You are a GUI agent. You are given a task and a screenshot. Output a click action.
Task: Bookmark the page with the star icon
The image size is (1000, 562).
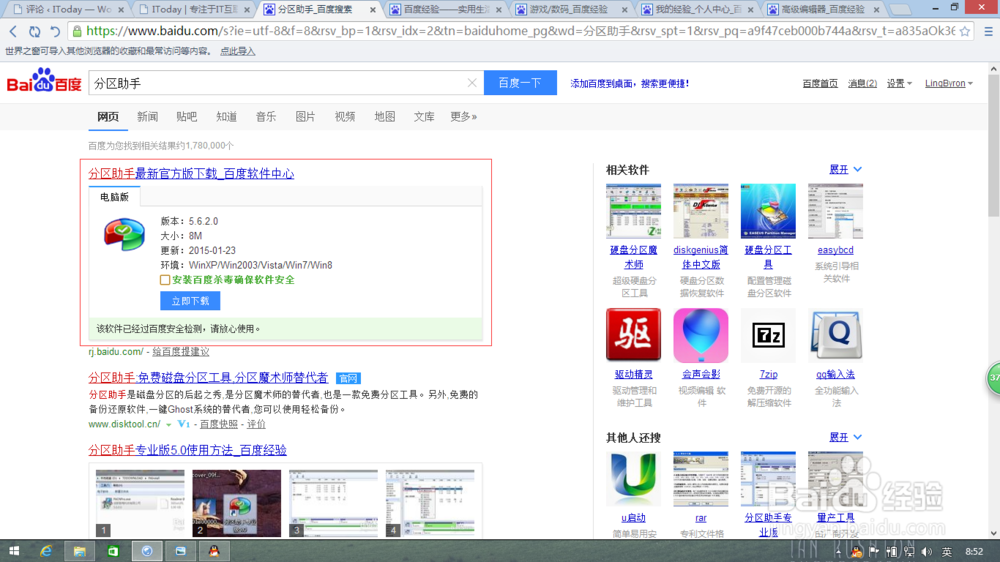(965, 31)
